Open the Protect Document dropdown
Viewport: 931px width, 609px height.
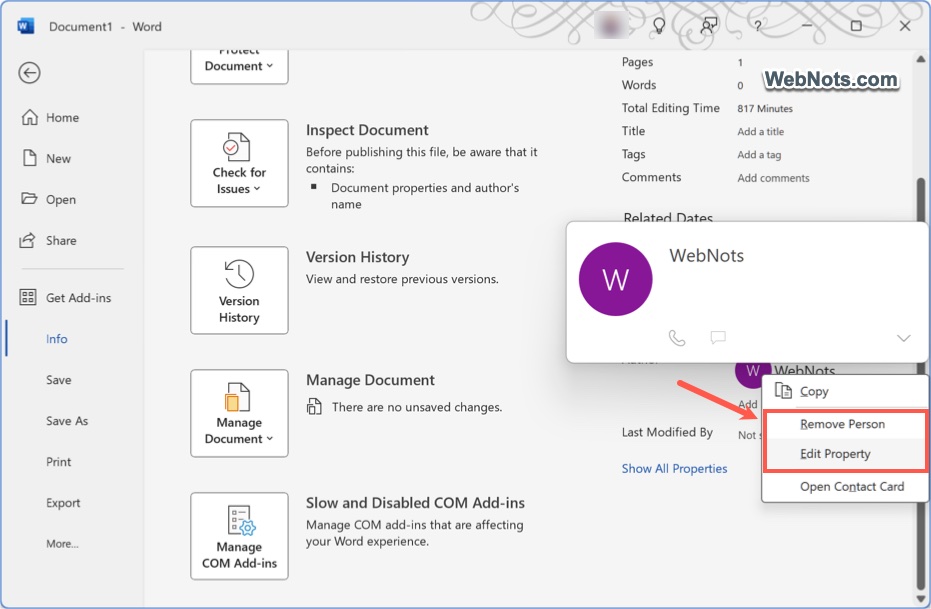pyautogui.click(x=239, y=66)
